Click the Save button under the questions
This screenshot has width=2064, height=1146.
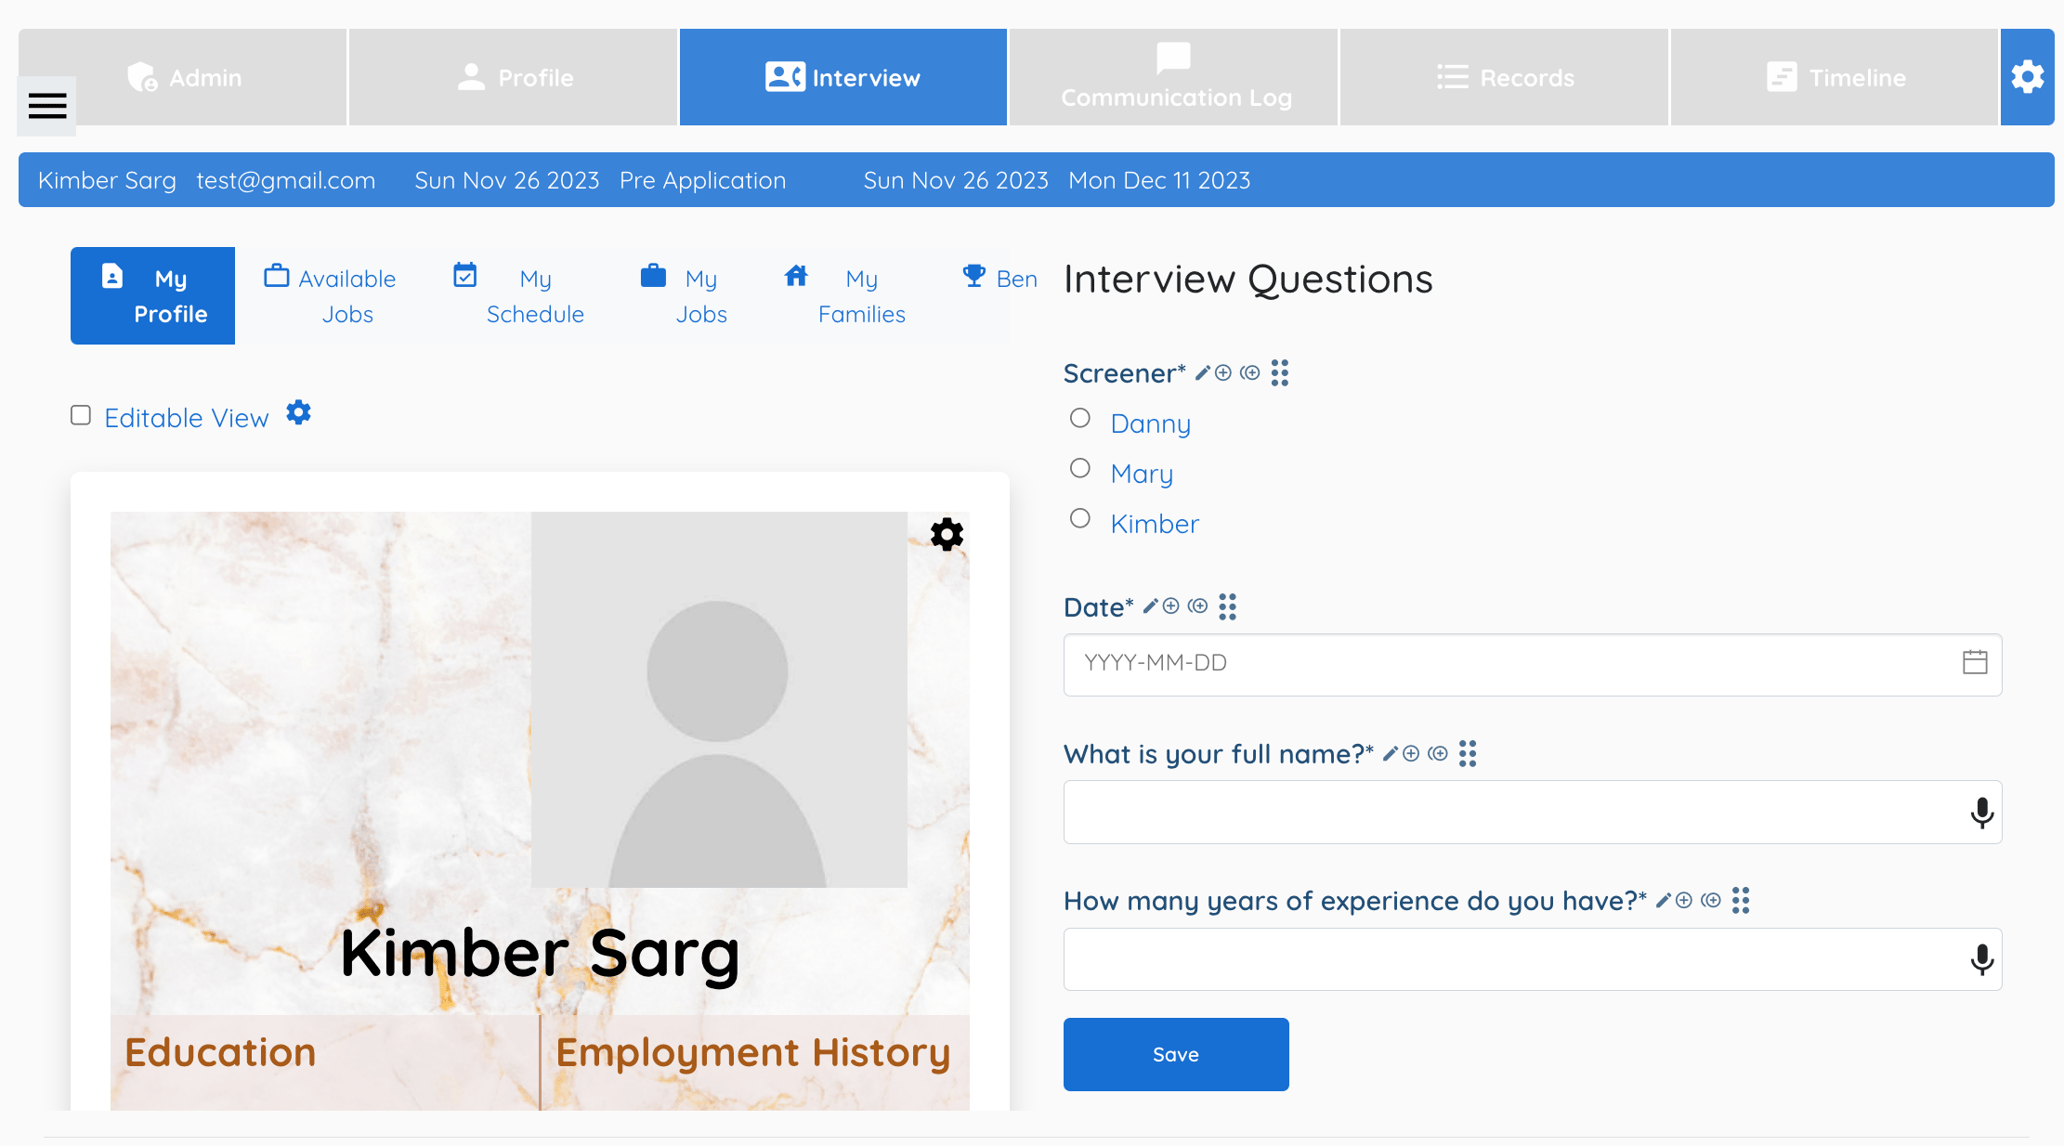[1175, 1053]
